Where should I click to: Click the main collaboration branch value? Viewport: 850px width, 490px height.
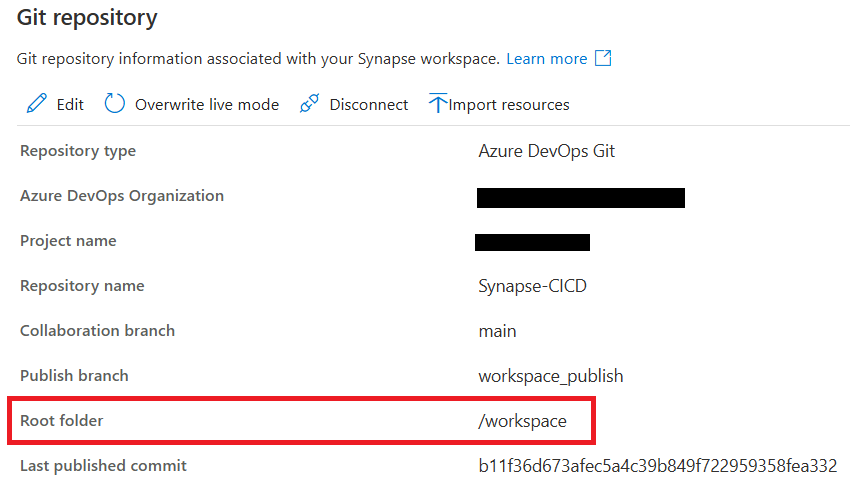coord(497,331)
